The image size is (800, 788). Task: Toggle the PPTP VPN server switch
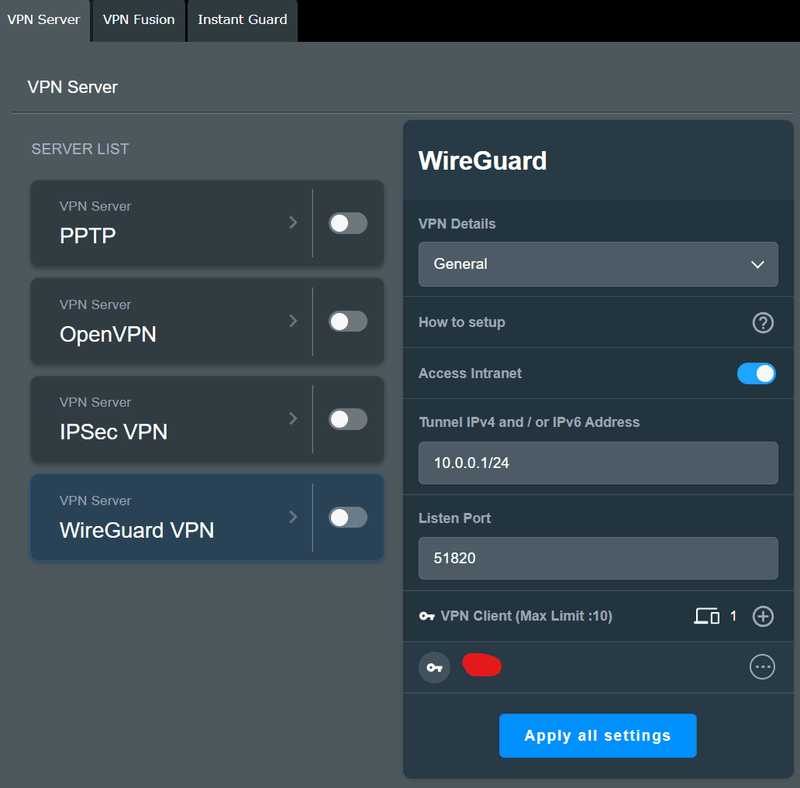[348, 223]
